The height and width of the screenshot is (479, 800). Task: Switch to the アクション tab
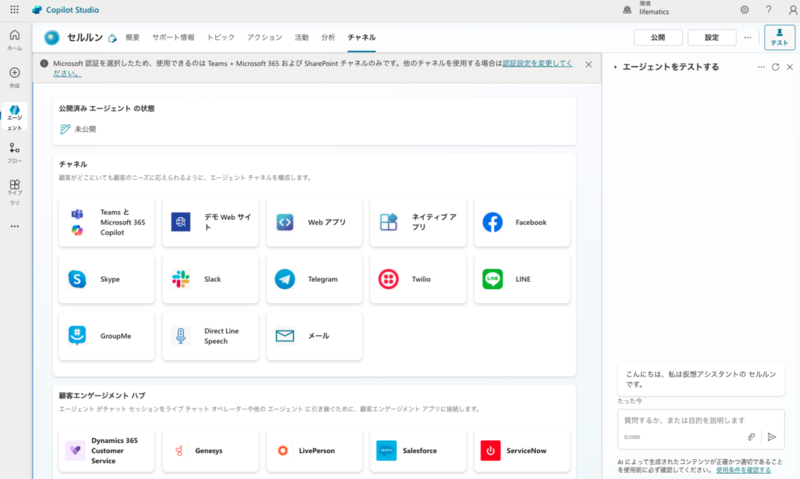tap(264, 37)
